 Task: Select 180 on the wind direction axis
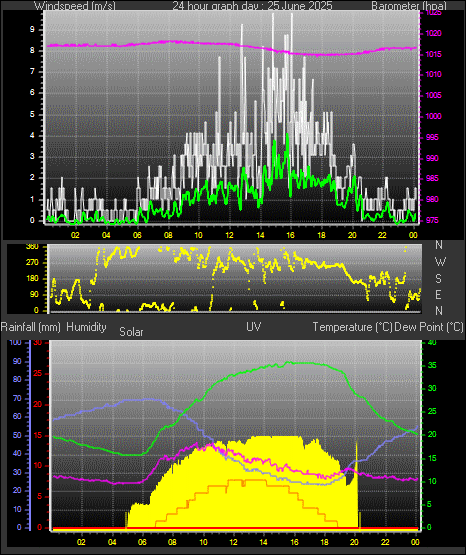click(x=32, y=279)
